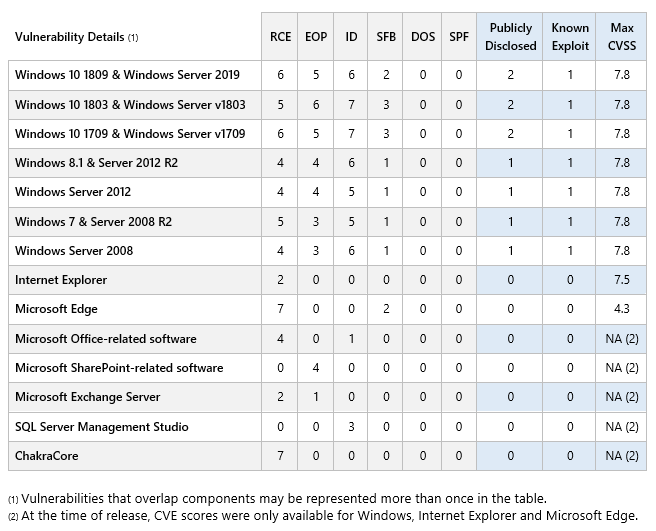Click the Microsoft Edge row label
The width and height of the screenshot is (656, 531).
point(56,309)
